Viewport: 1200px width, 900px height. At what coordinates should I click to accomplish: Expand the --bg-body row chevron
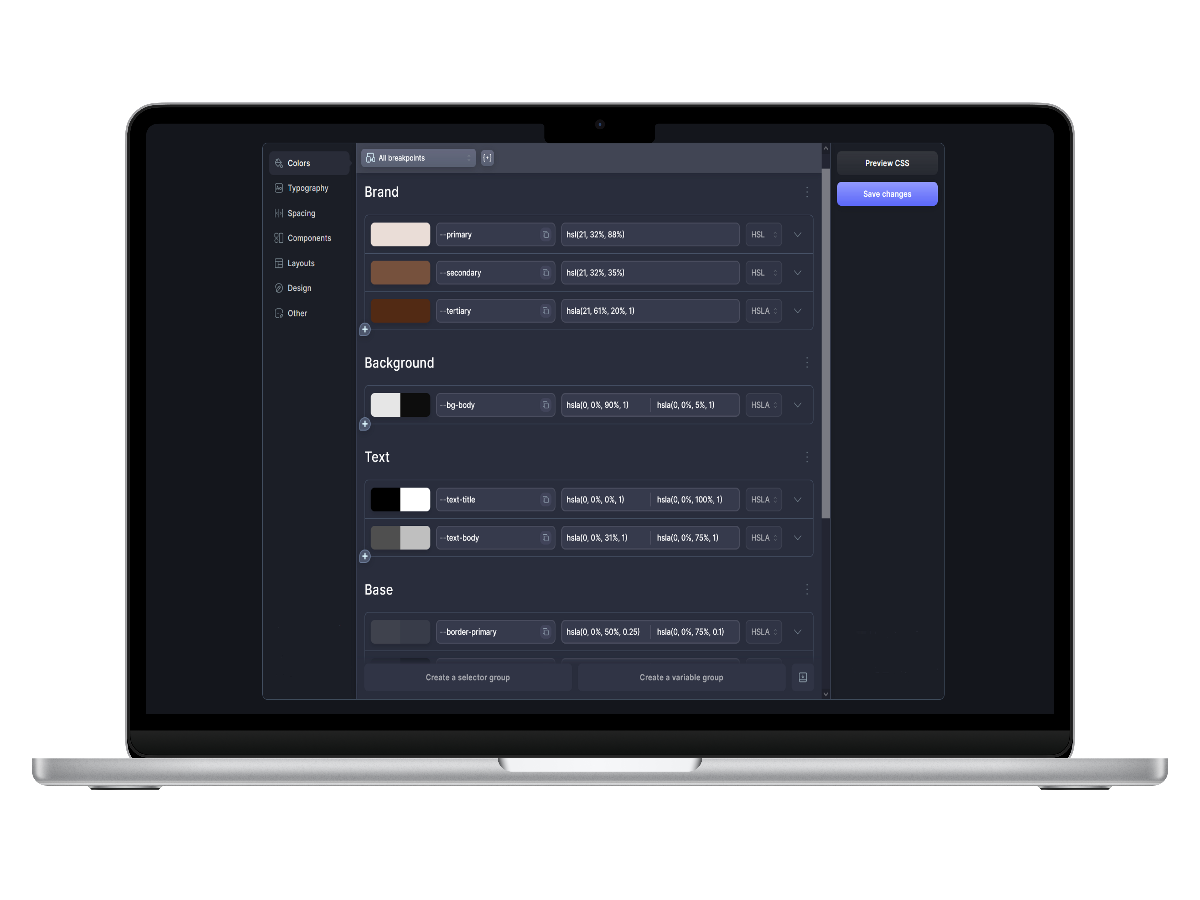coord(798,405)
